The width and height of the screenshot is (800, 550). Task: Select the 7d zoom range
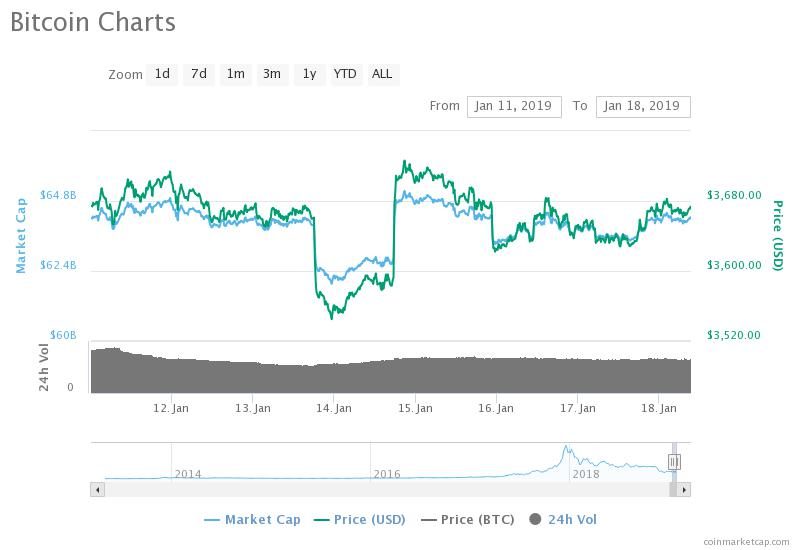(199, 74)
